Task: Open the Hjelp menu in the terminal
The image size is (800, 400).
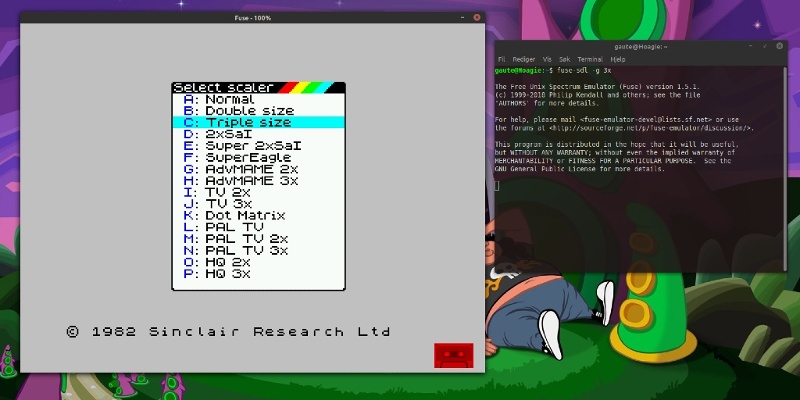Action: click(x=618, y=59)
